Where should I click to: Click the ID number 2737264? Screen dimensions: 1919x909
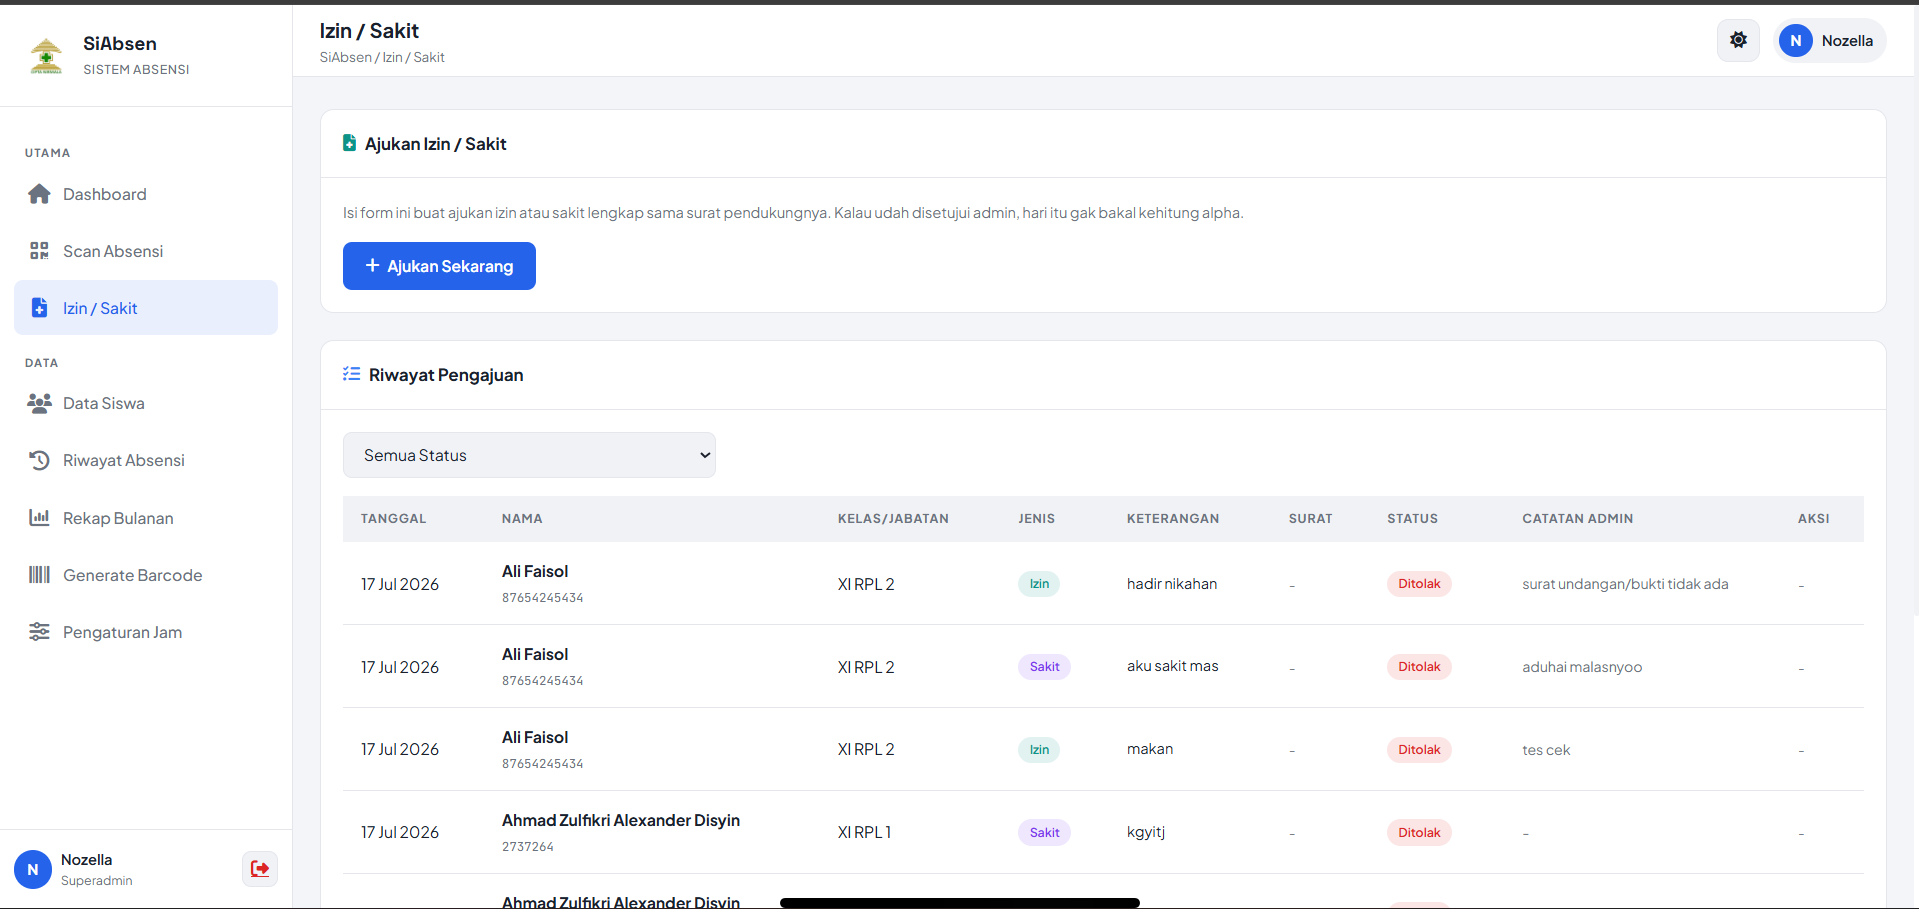pos(528,847)
